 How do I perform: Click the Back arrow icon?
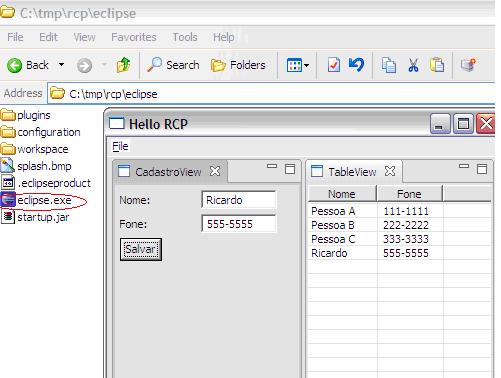(14, 65)
